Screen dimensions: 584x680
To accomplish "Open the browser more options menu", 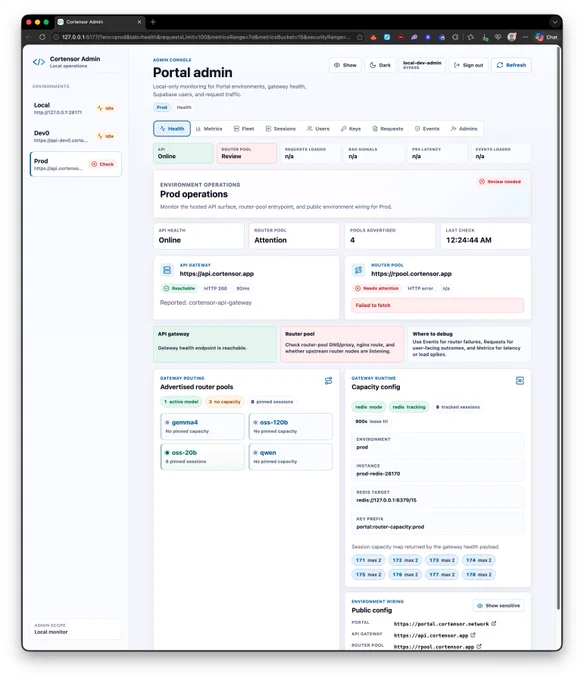I will coord(525,37).
